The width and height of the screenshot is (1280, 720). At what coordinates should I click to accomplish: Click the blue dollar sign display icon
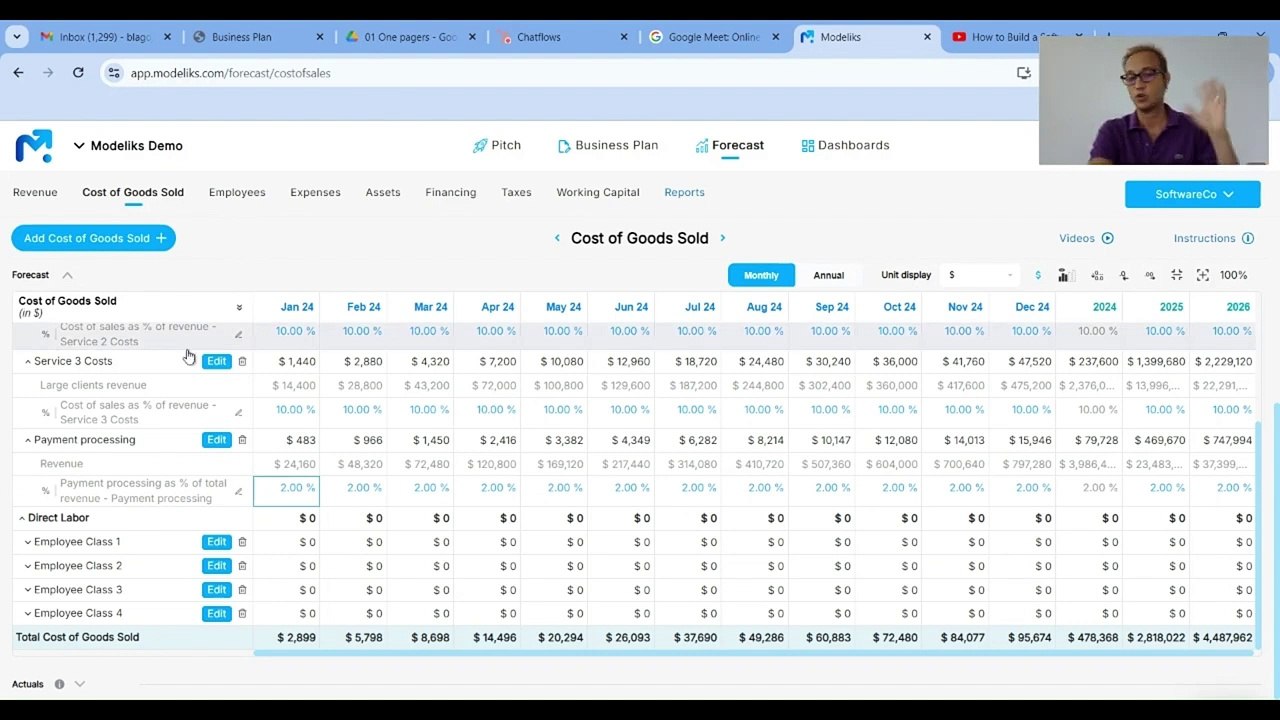click(x=1038, y=275)
